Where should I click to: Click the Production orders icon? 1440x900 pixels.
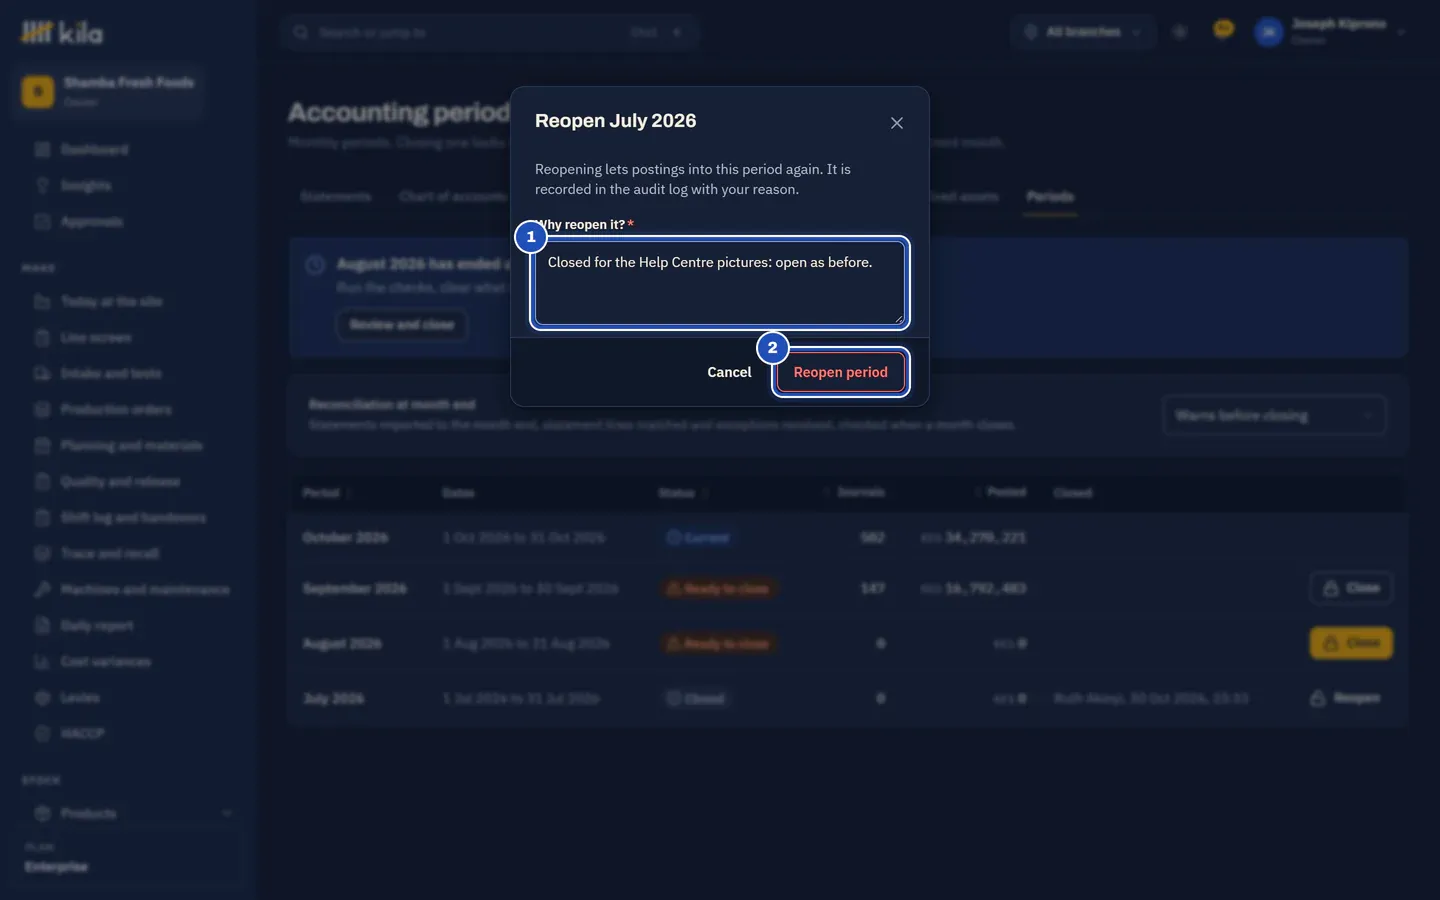point(42,410)
